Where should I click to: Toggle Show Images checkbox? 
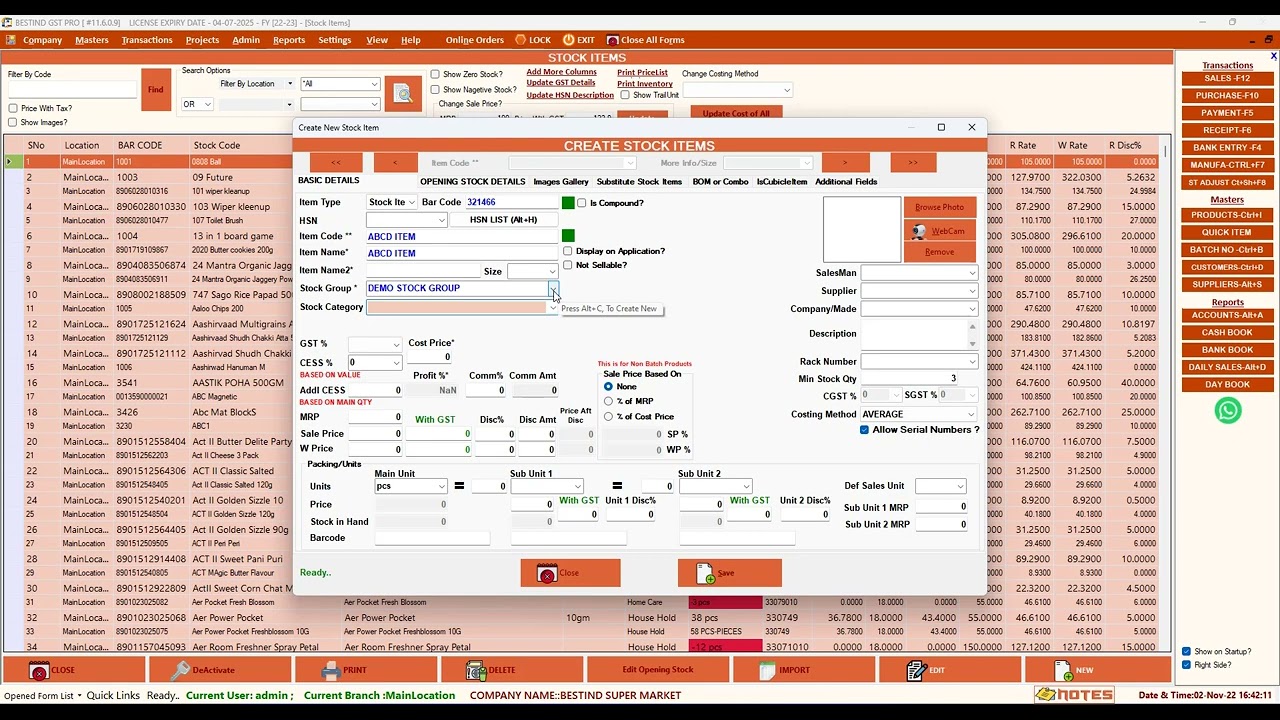click(13, 122)
